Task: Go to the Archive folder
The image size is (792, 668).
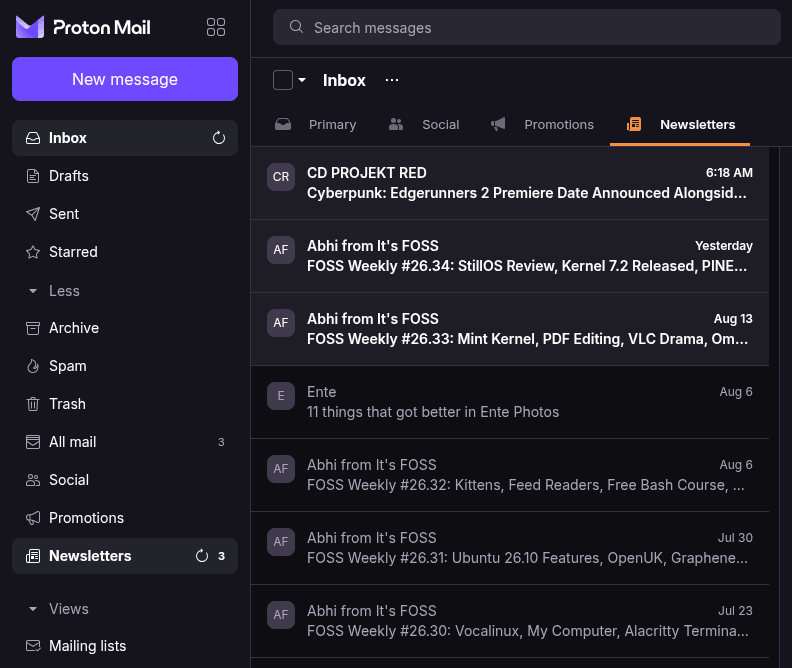Action: 125,328
